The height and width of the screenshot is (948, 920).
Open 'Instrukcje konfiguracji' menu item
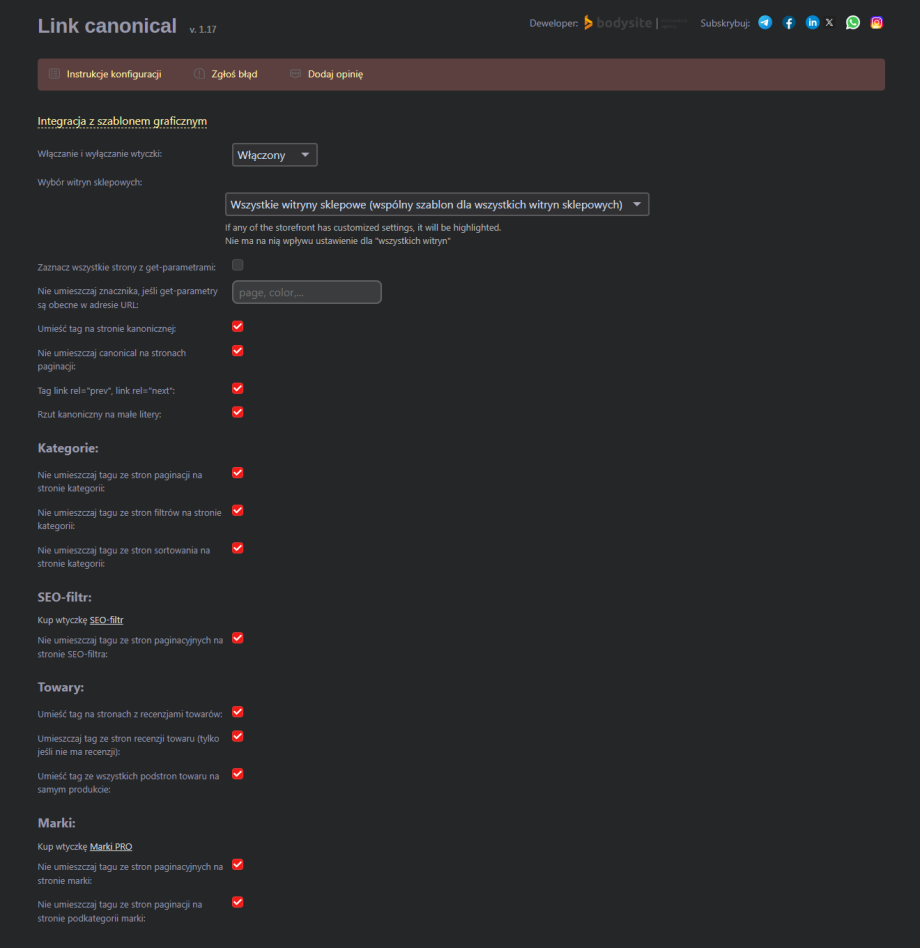(x=113, y=74)
